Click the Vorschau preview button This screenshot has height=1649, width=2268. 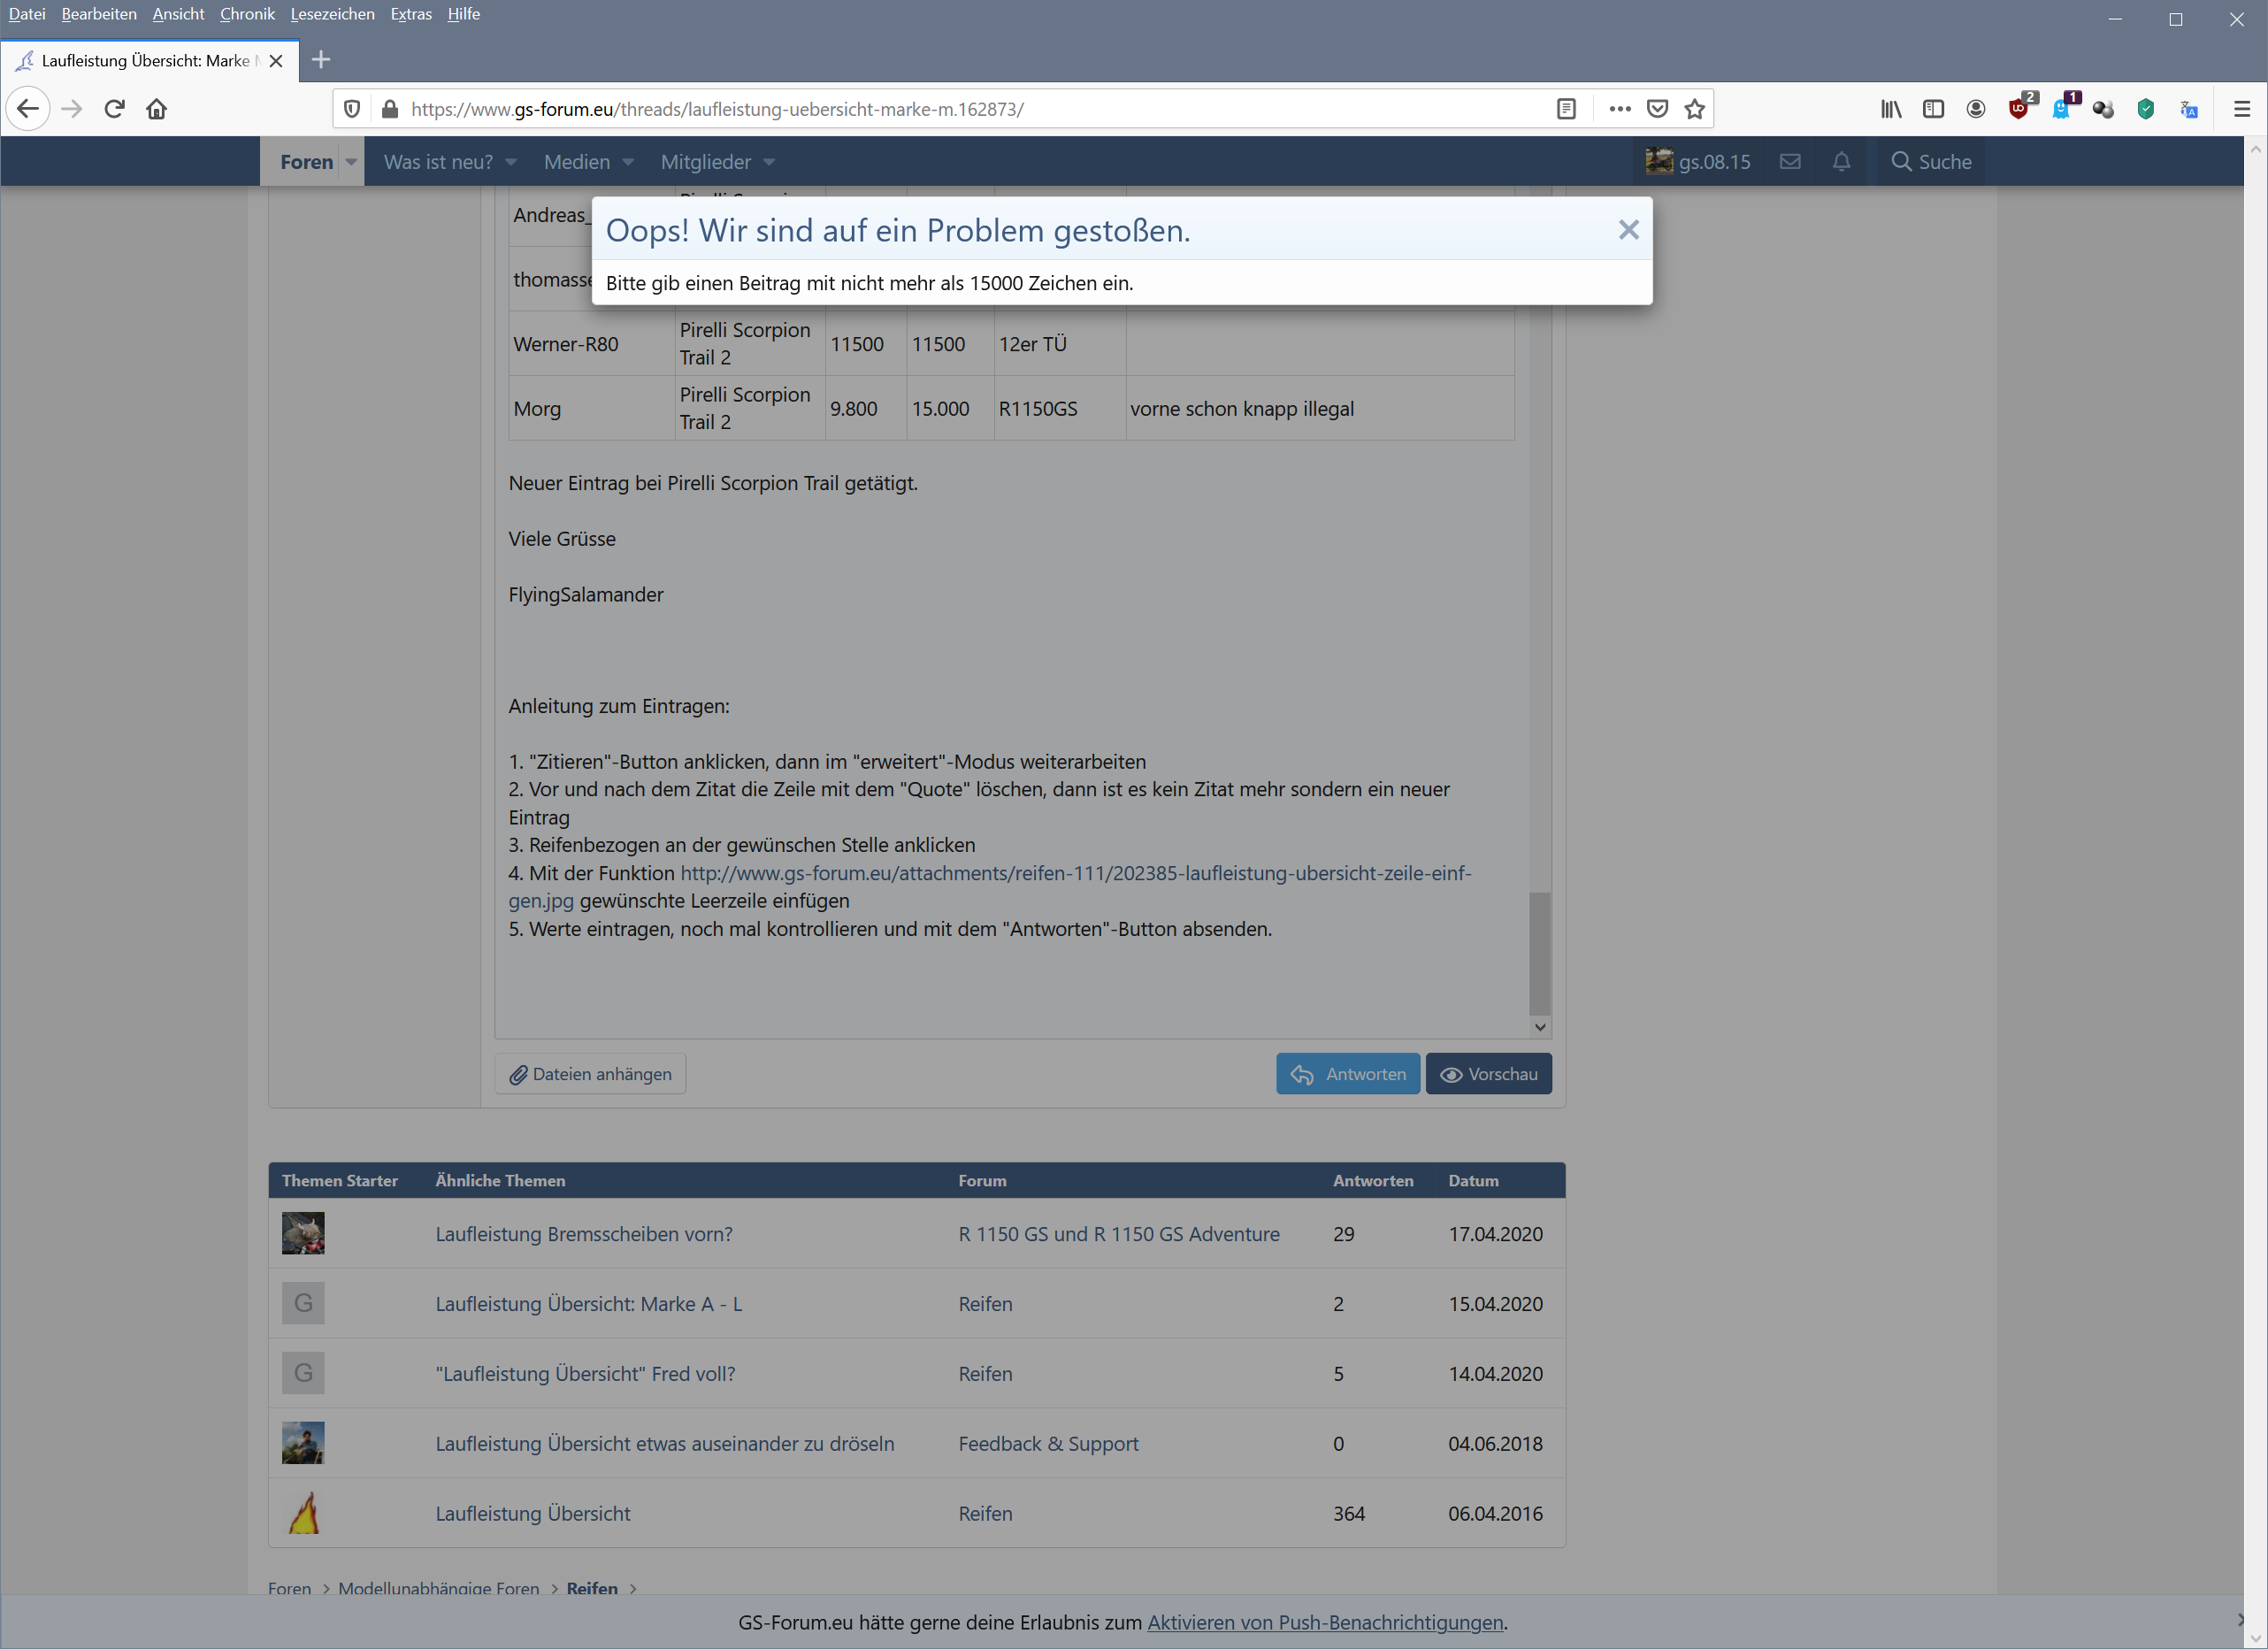pos(1488,1074)
